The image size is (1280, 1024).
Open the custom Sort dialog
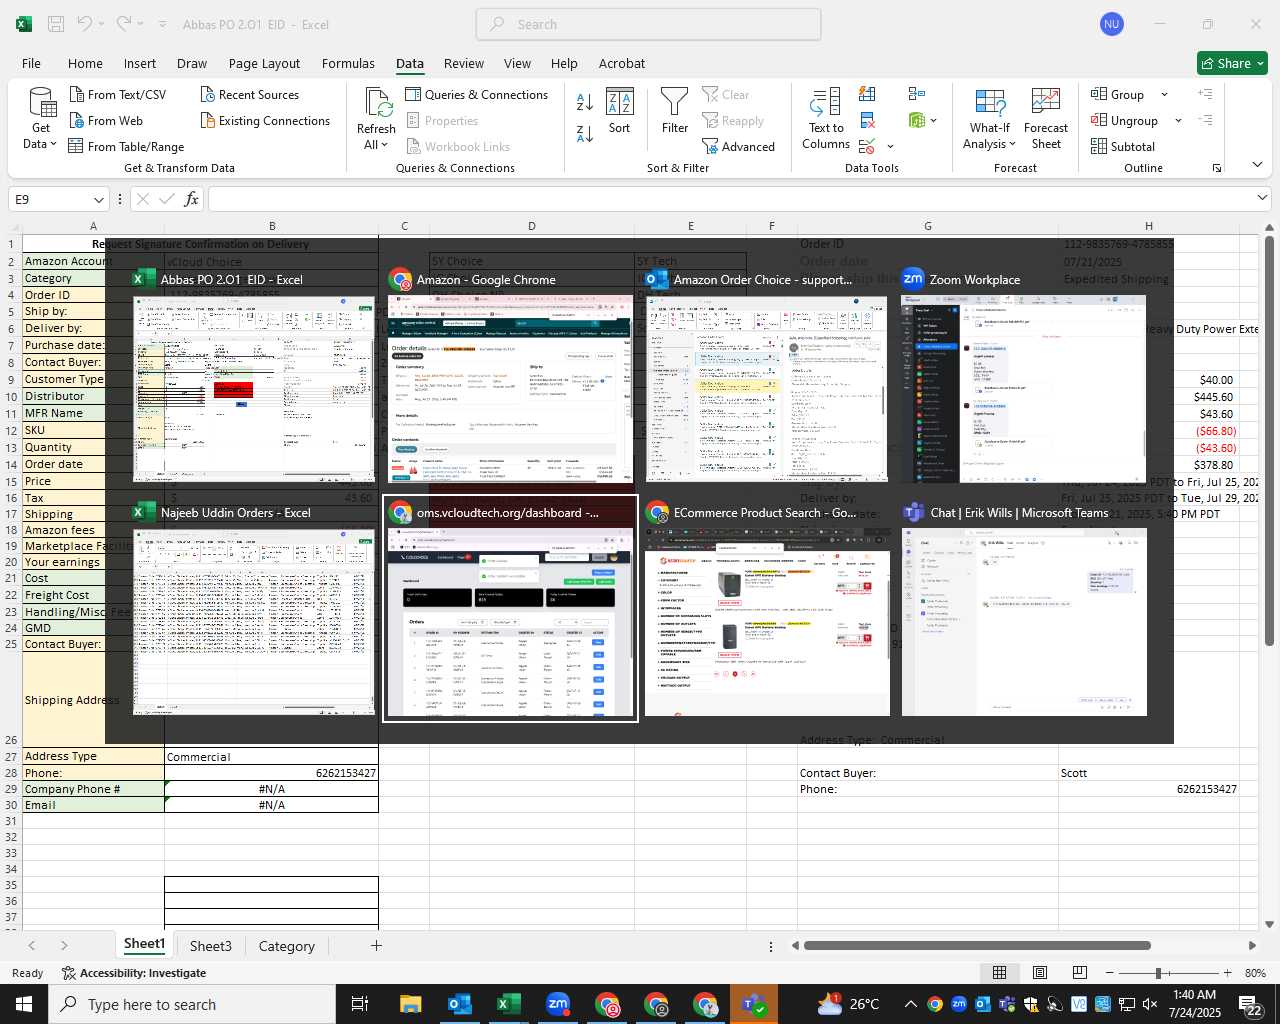pyautogui.click(x=620, y=111)
